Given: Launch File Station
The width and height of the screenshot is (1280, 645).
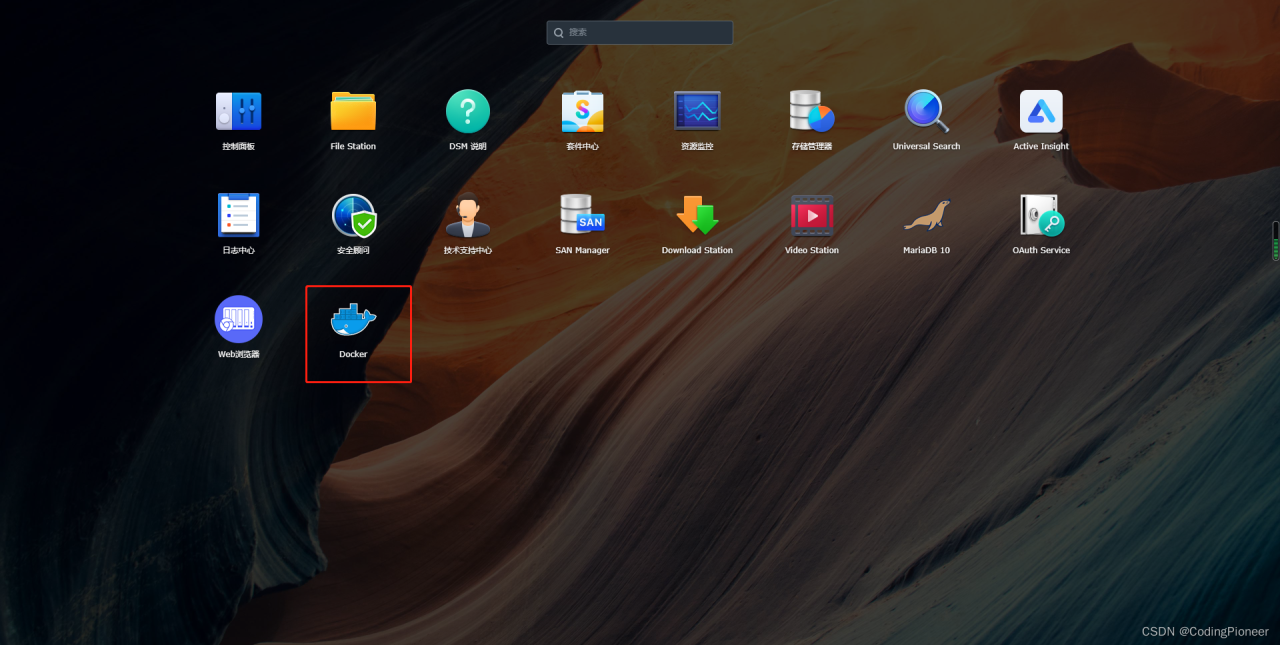Looking at the screenshot, I should point(353,111).
